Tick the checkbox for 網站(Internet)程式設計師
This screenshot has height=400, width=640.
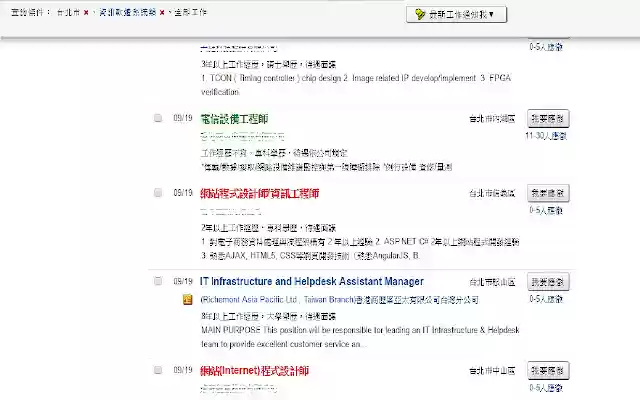click(x=158, y=370)
